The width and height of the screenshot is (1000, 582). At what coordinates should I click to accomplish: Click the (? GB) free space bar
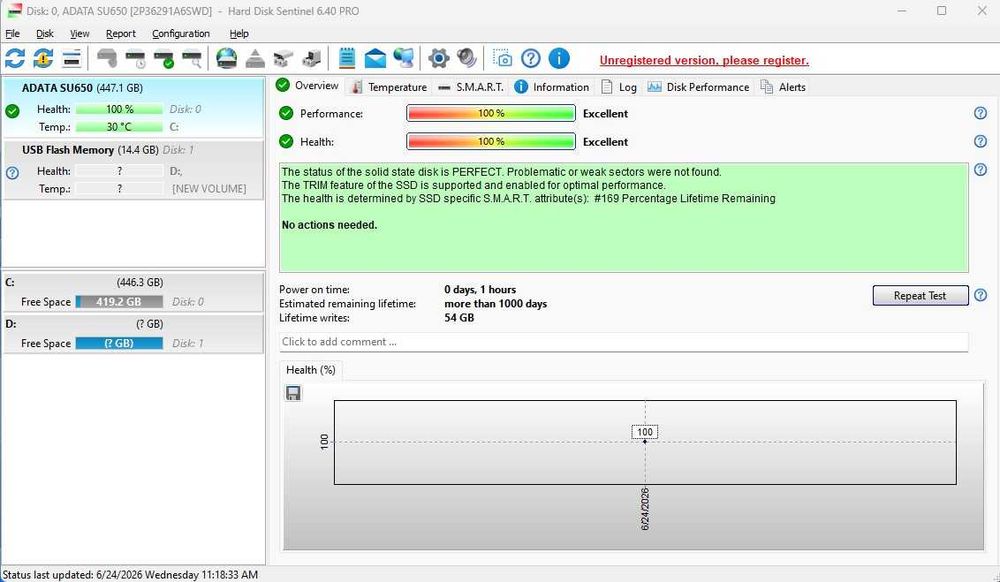(x=119, y=343)
